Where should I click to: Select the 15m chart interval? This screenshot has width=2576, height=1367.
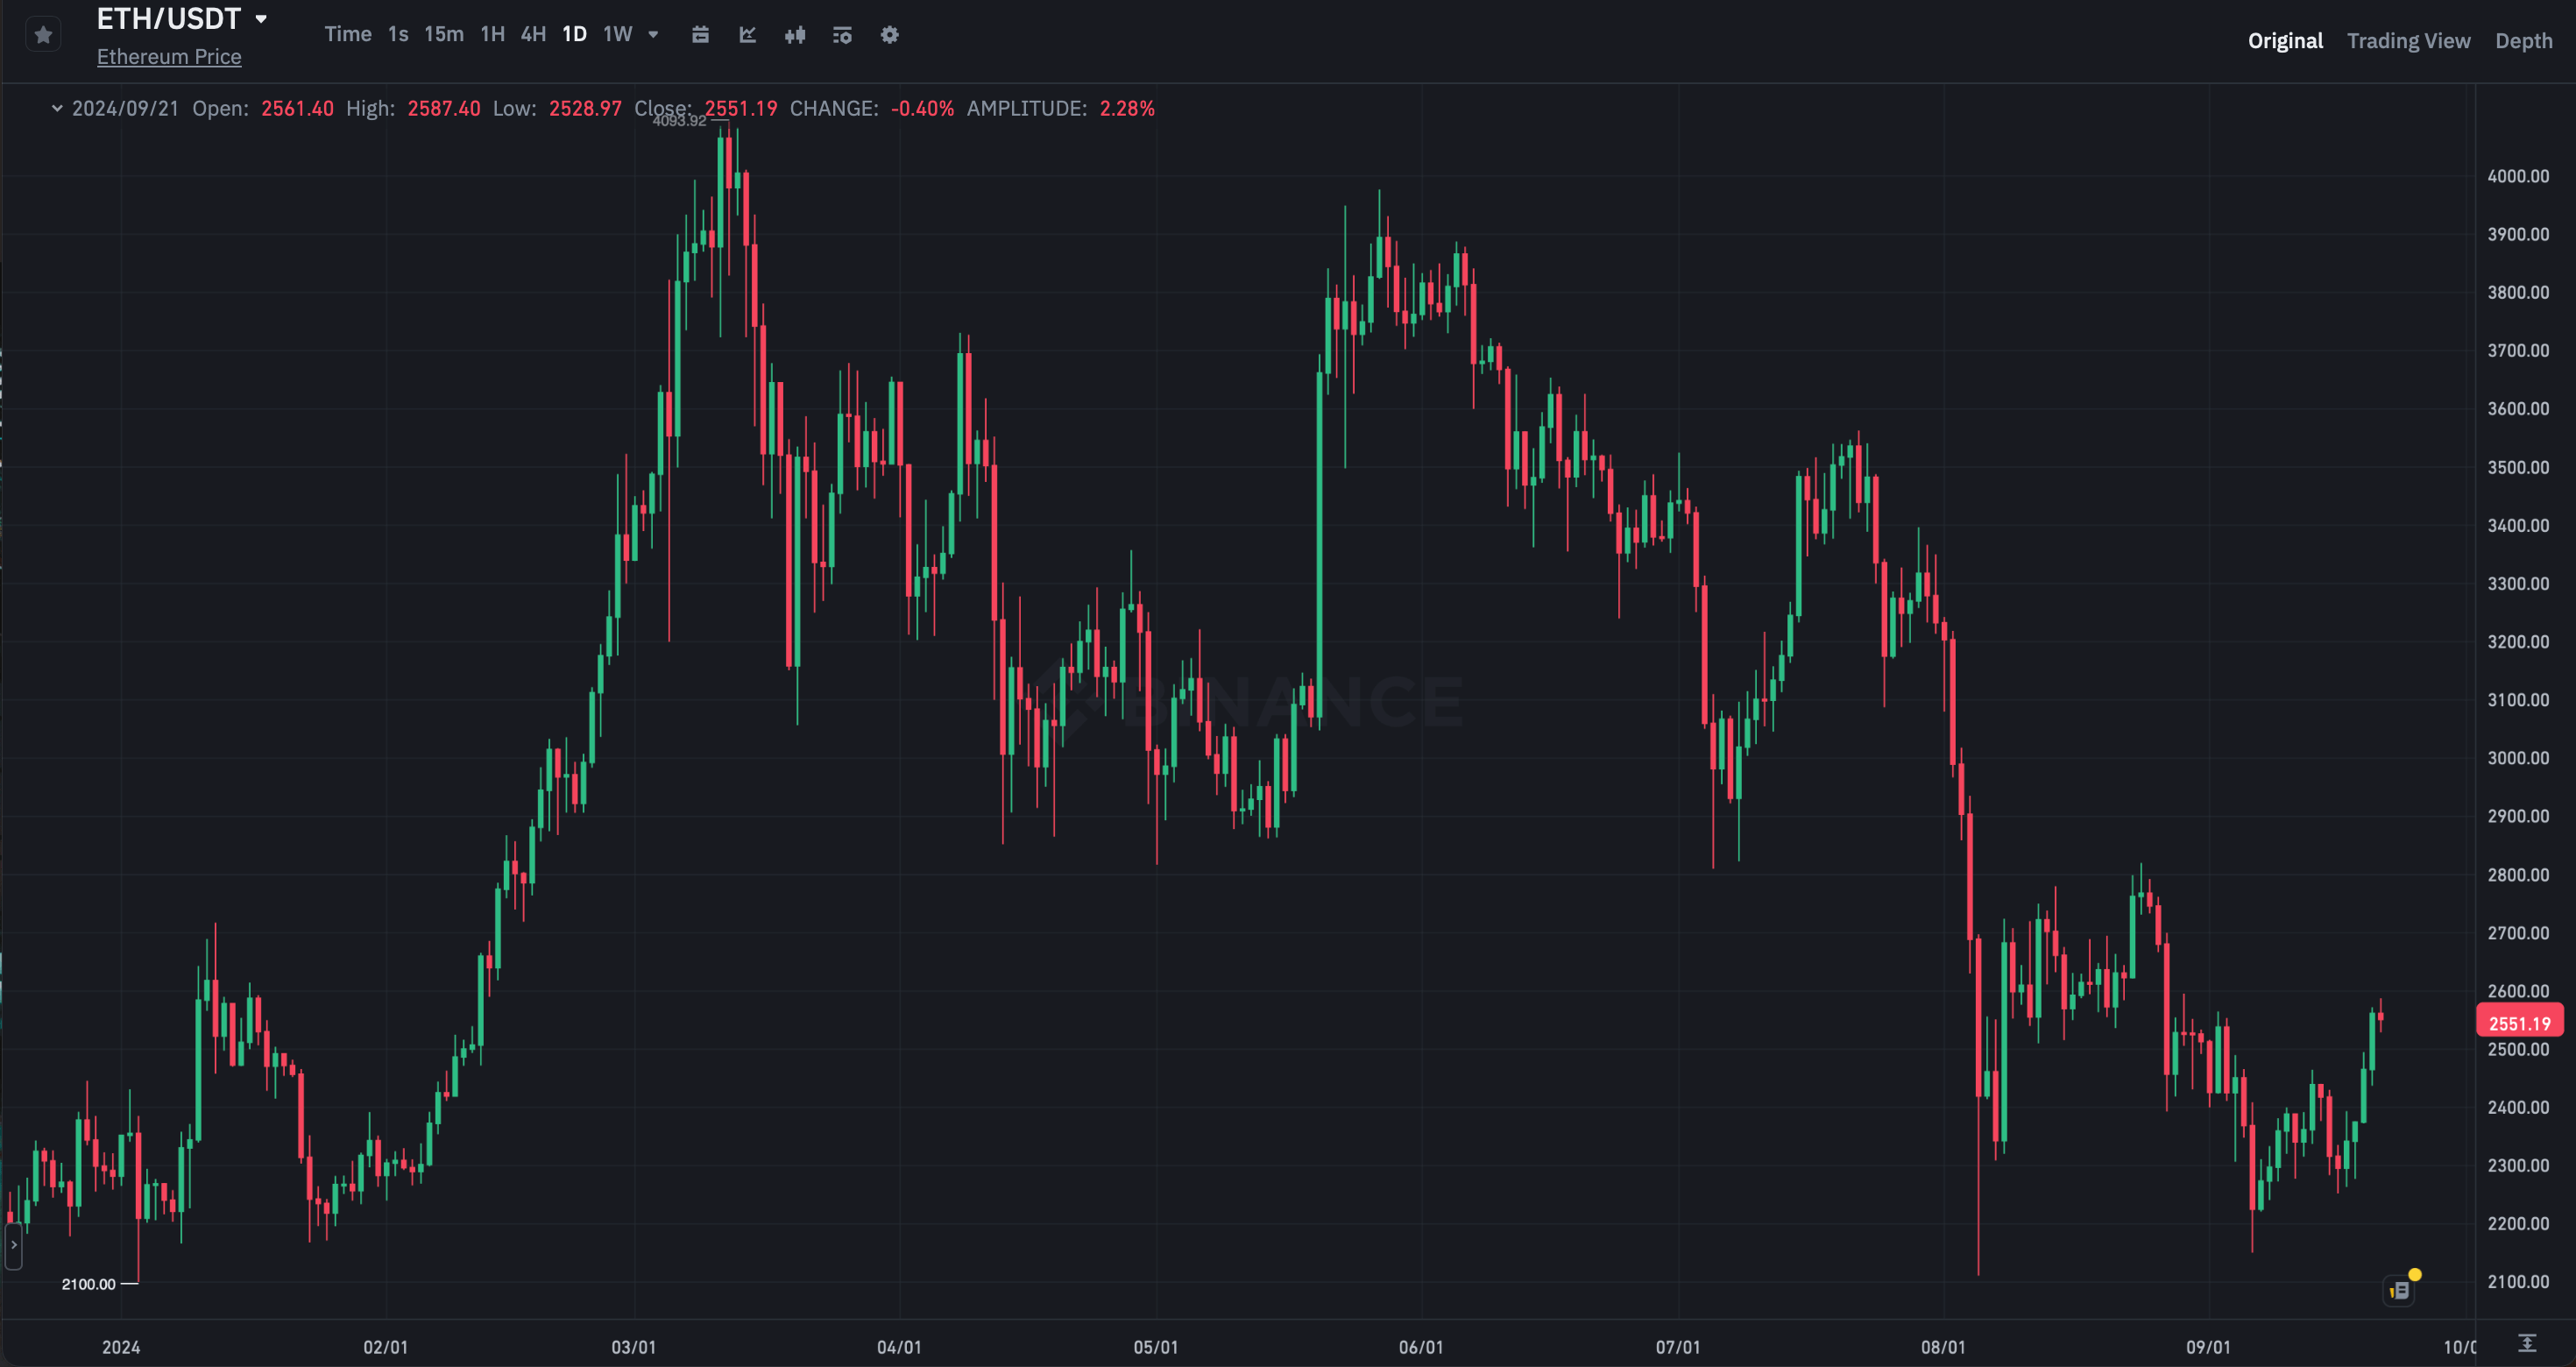443,34
